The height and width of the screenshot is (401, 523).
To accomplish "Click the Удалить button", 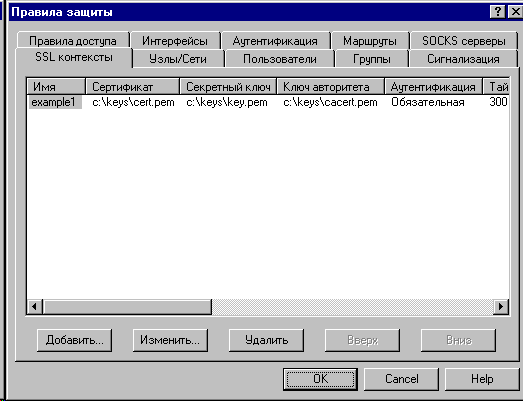I will point(266,340).
